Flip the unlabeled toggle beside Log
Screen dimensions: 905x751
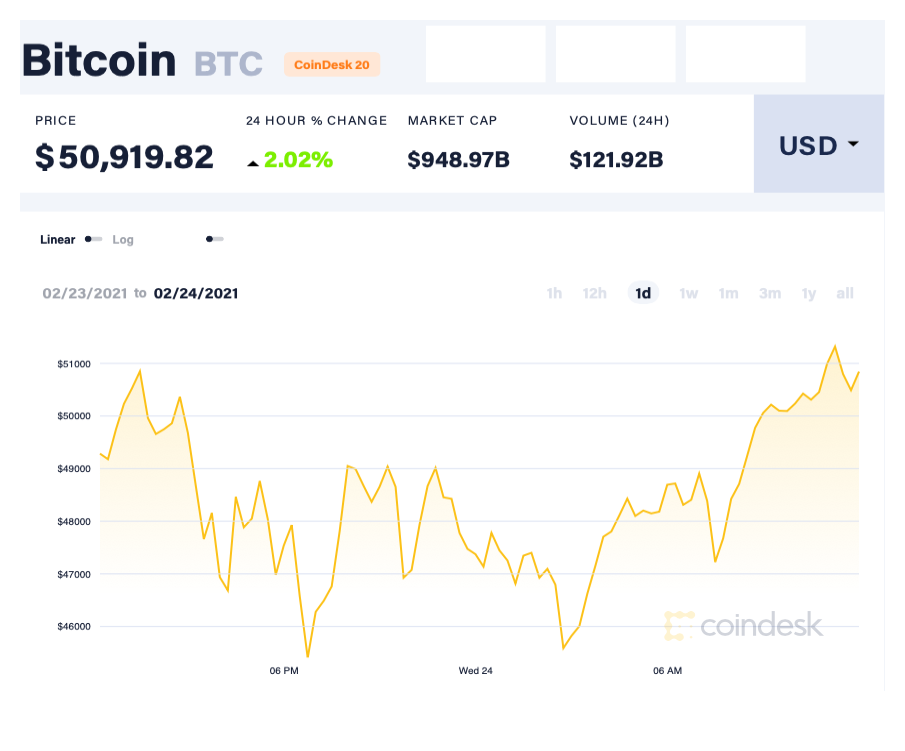214,240
